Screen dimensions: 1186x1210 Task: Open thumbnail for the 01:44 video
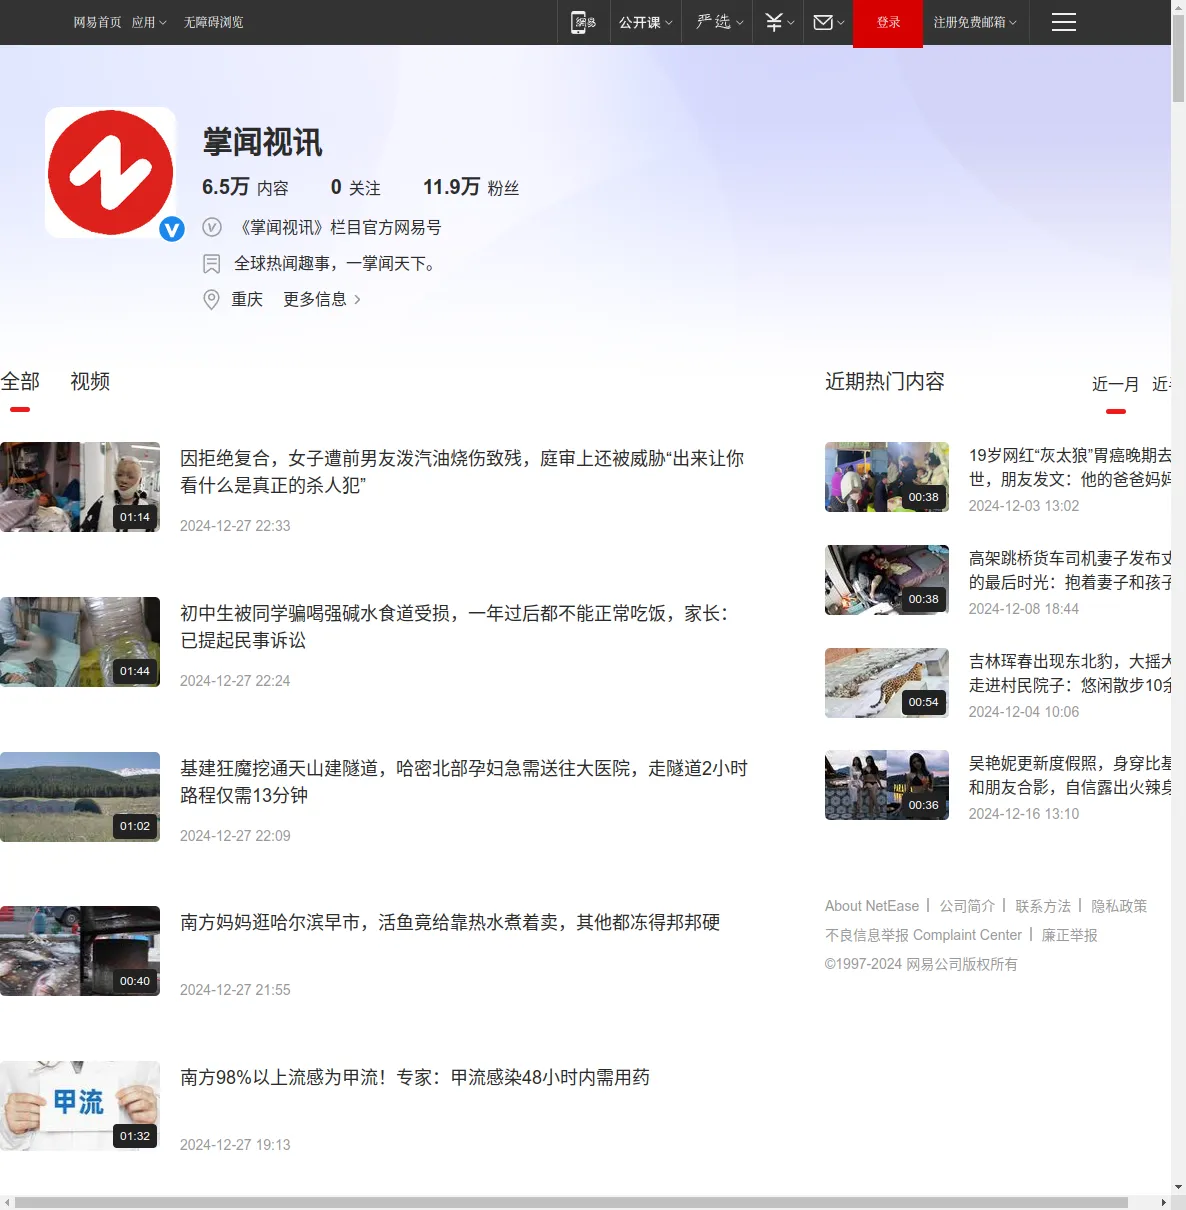pyautogui.click(x=80, y=642)
